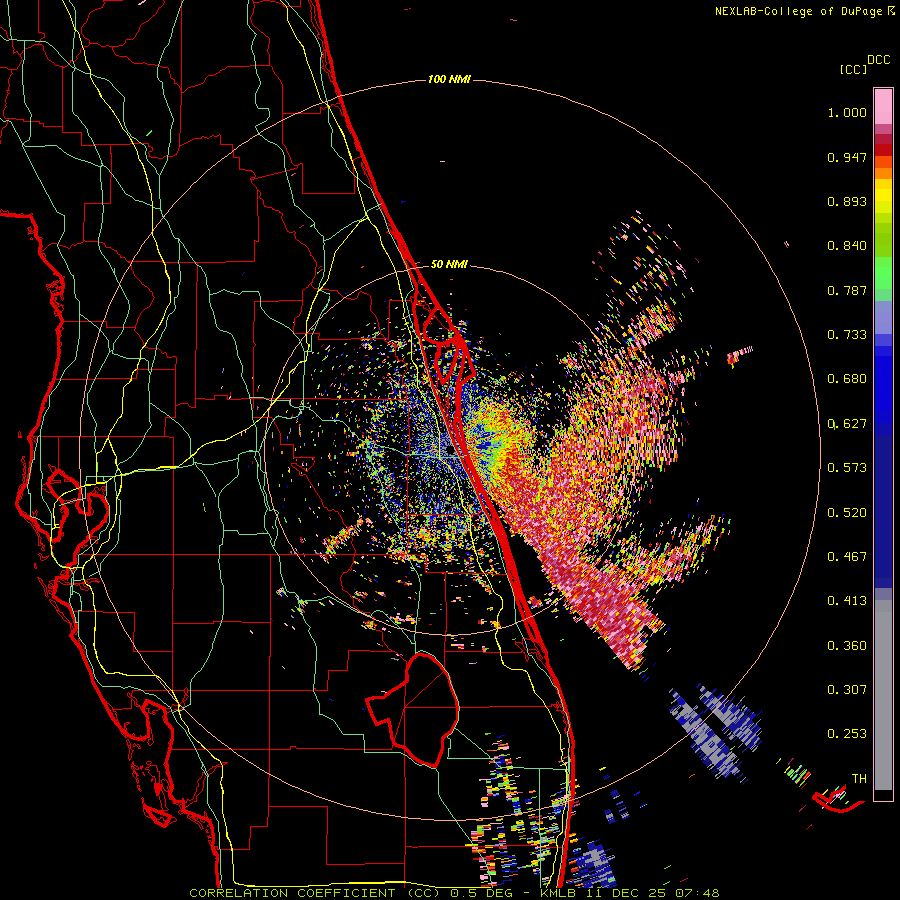Click the 0.947 scale value
Viewport: 900px width, 900px height.
click(847, 157)
